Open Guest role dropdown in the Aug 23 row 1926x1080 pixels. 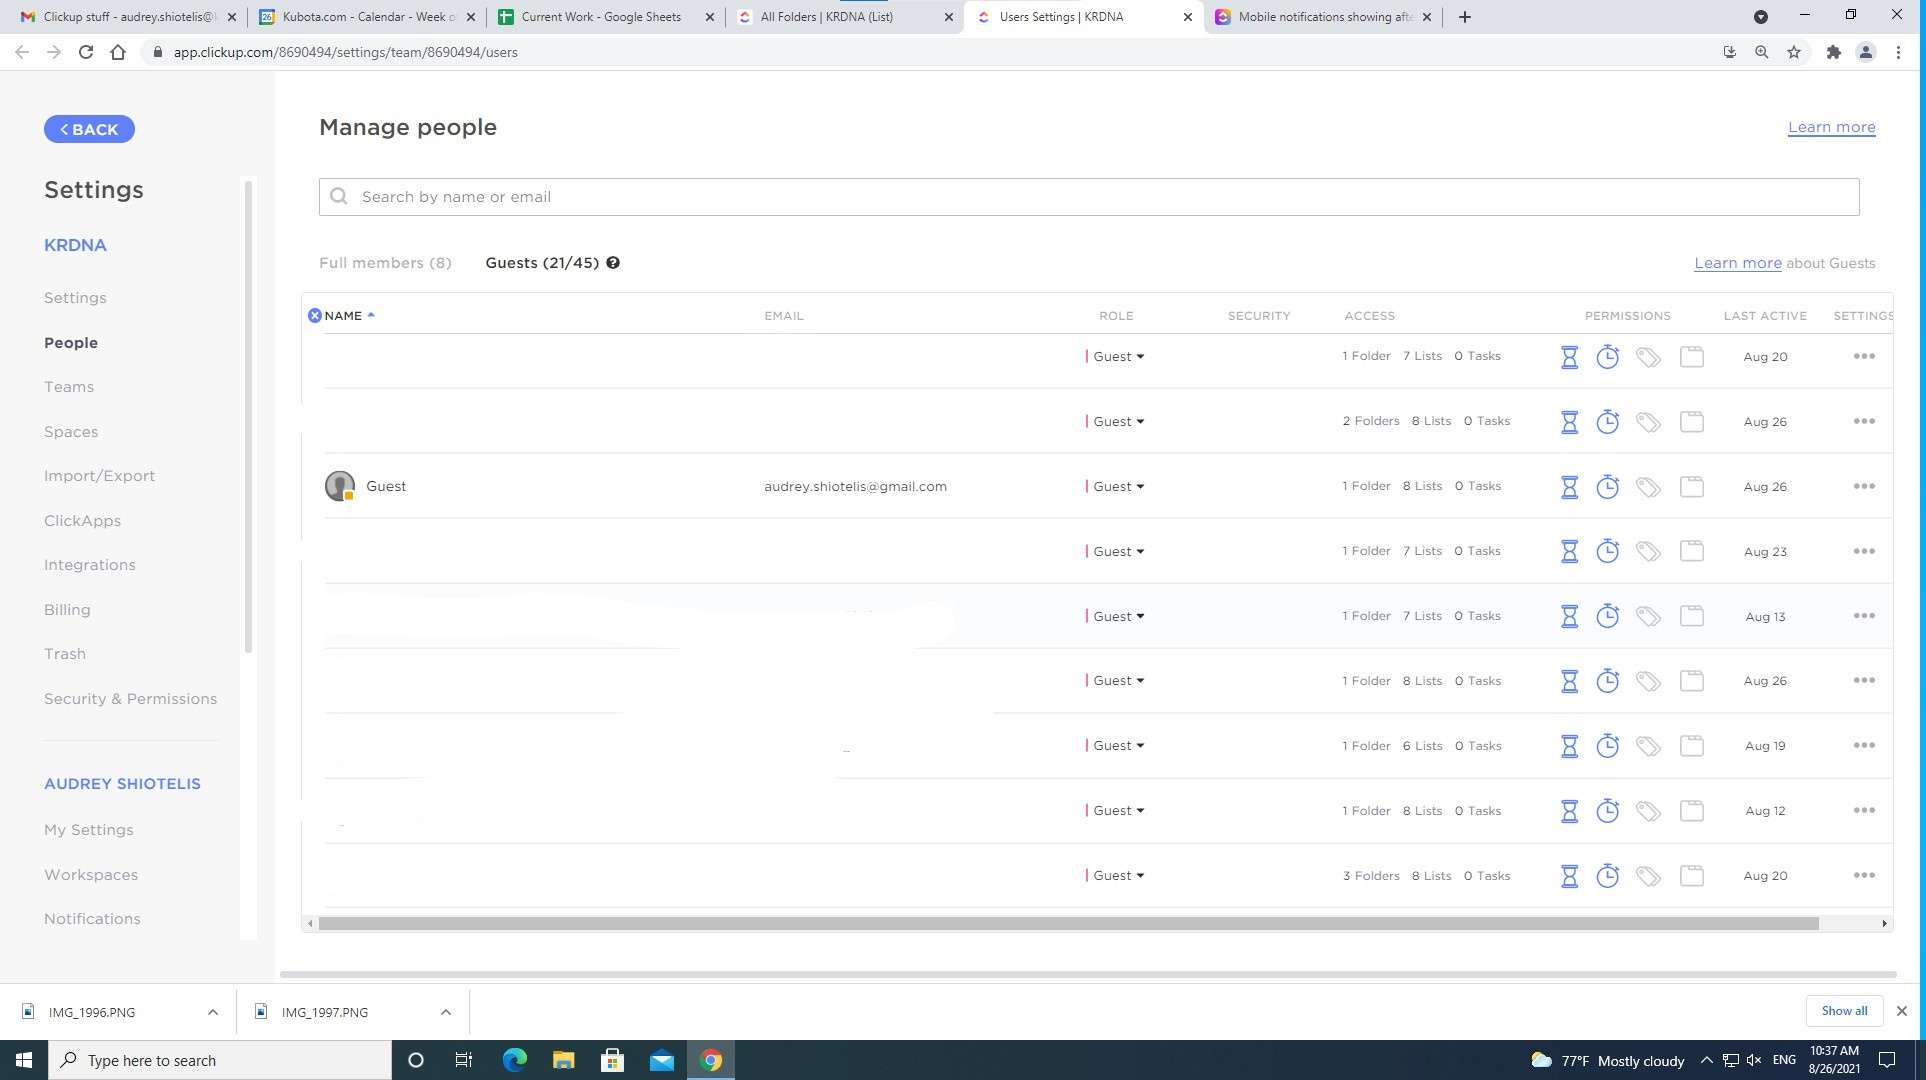click(x=1117, y=552)
